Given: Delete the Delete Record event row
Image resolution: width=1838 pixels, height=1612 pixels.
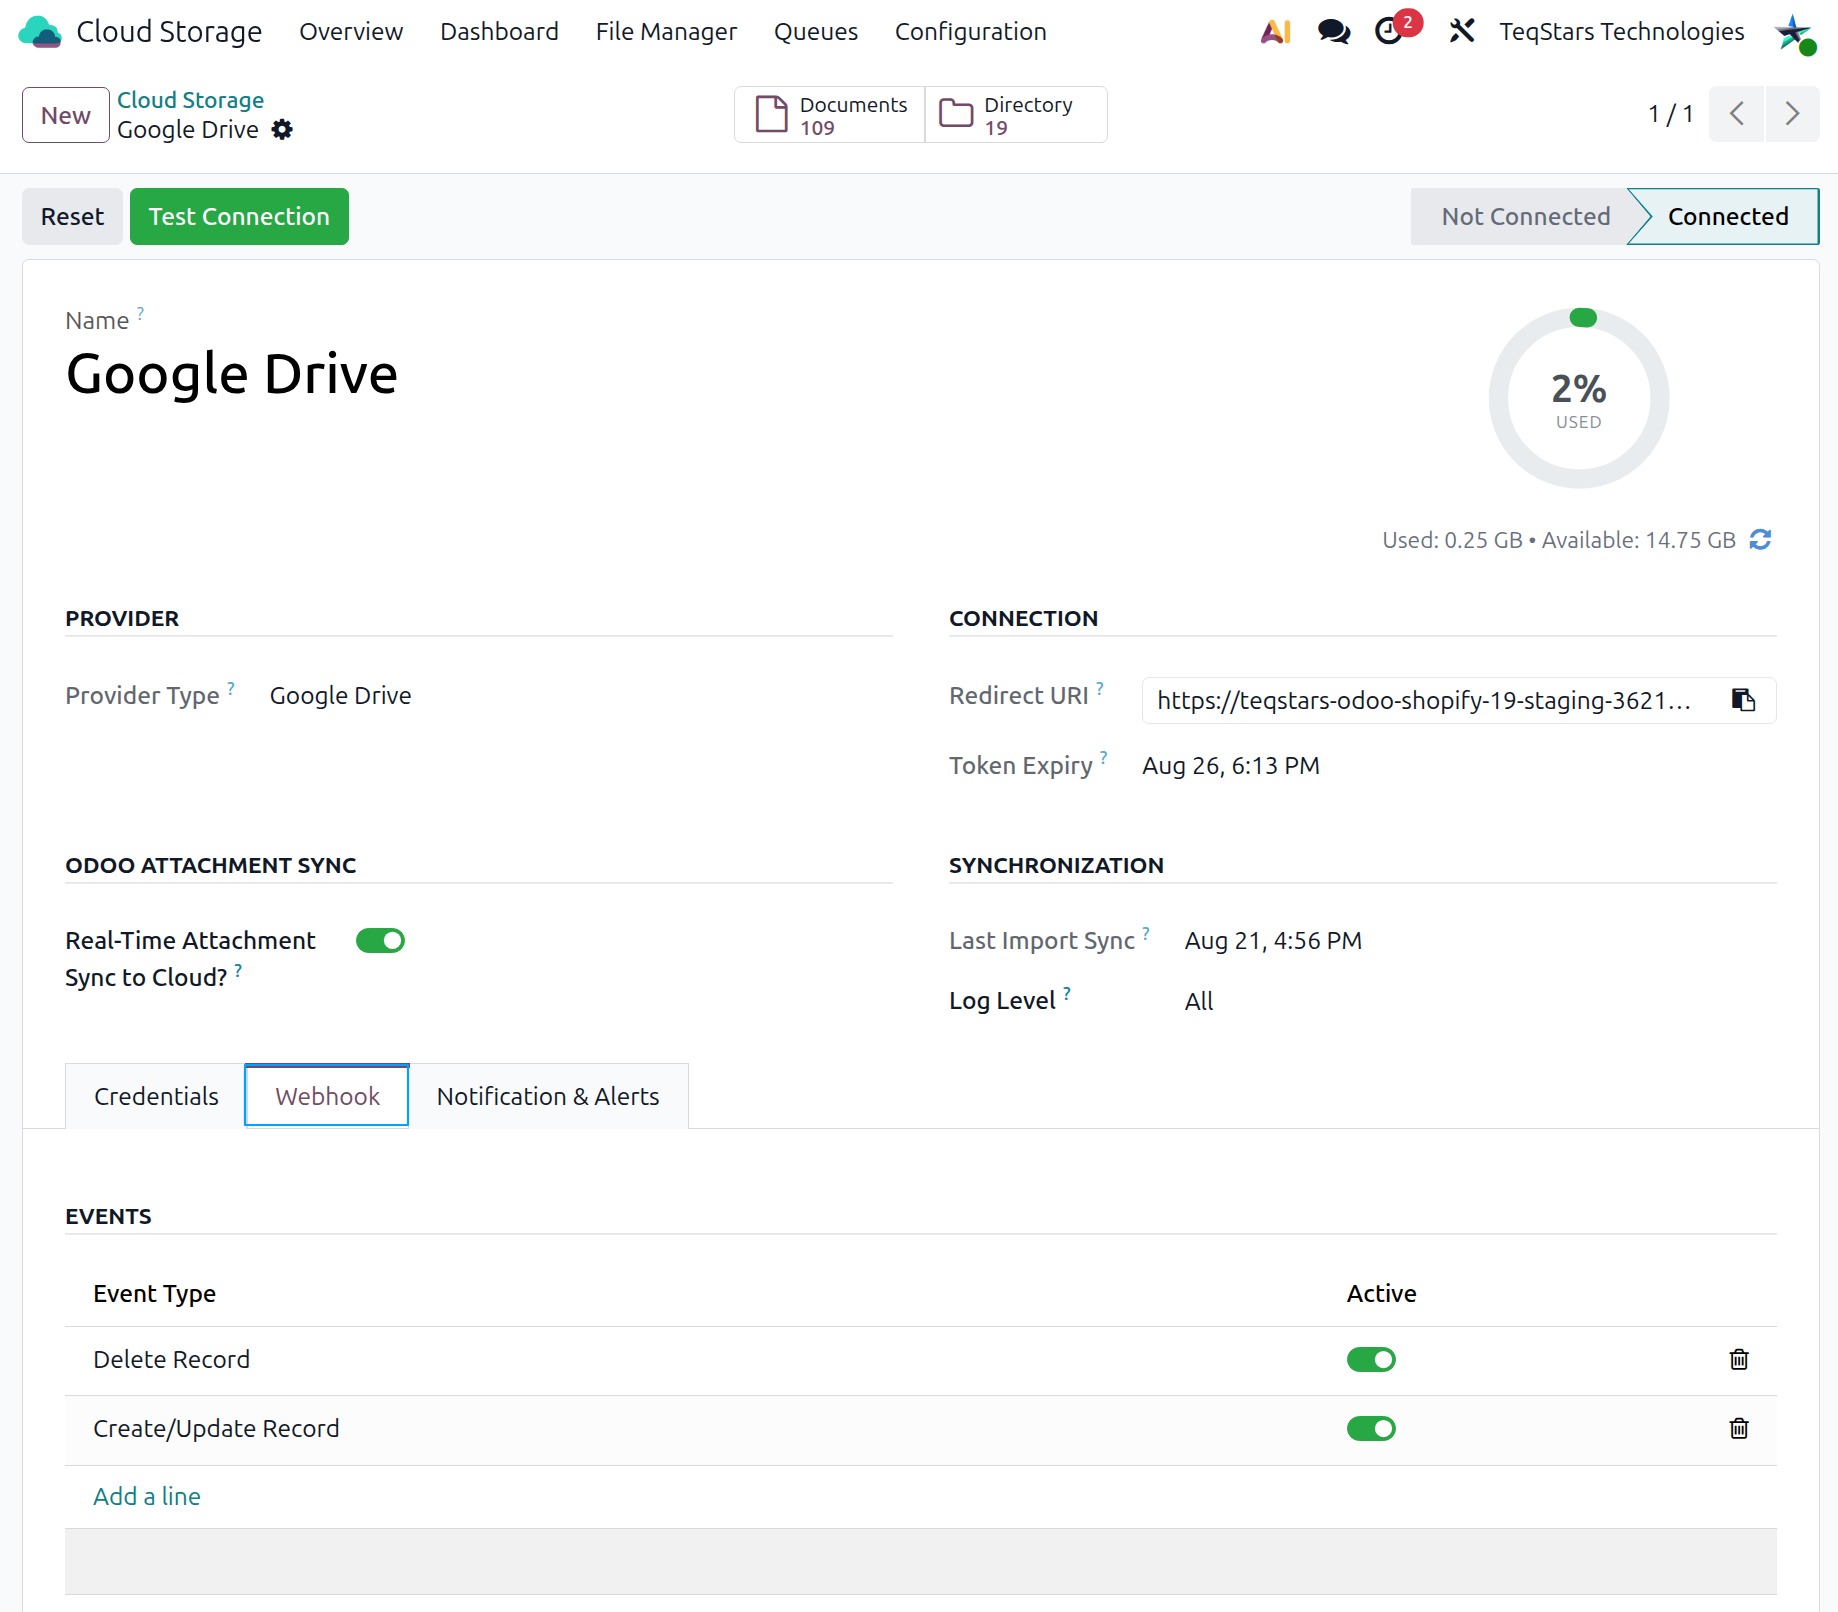Looking at the screenshot, I should click(x=1739, y=1360).
